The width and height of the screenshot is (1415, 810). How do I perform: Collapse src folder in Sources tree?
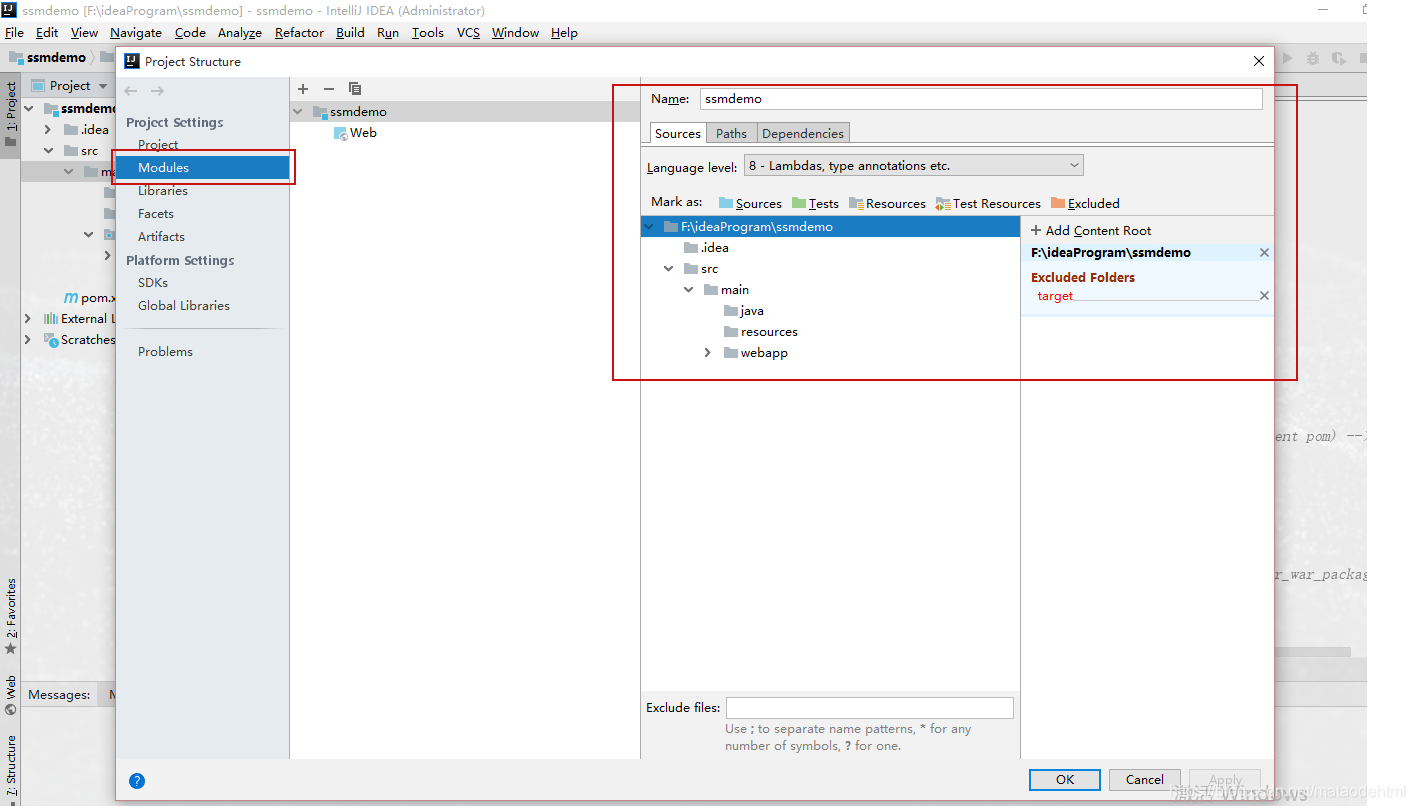pyautogui.click(x=669, y=269)
